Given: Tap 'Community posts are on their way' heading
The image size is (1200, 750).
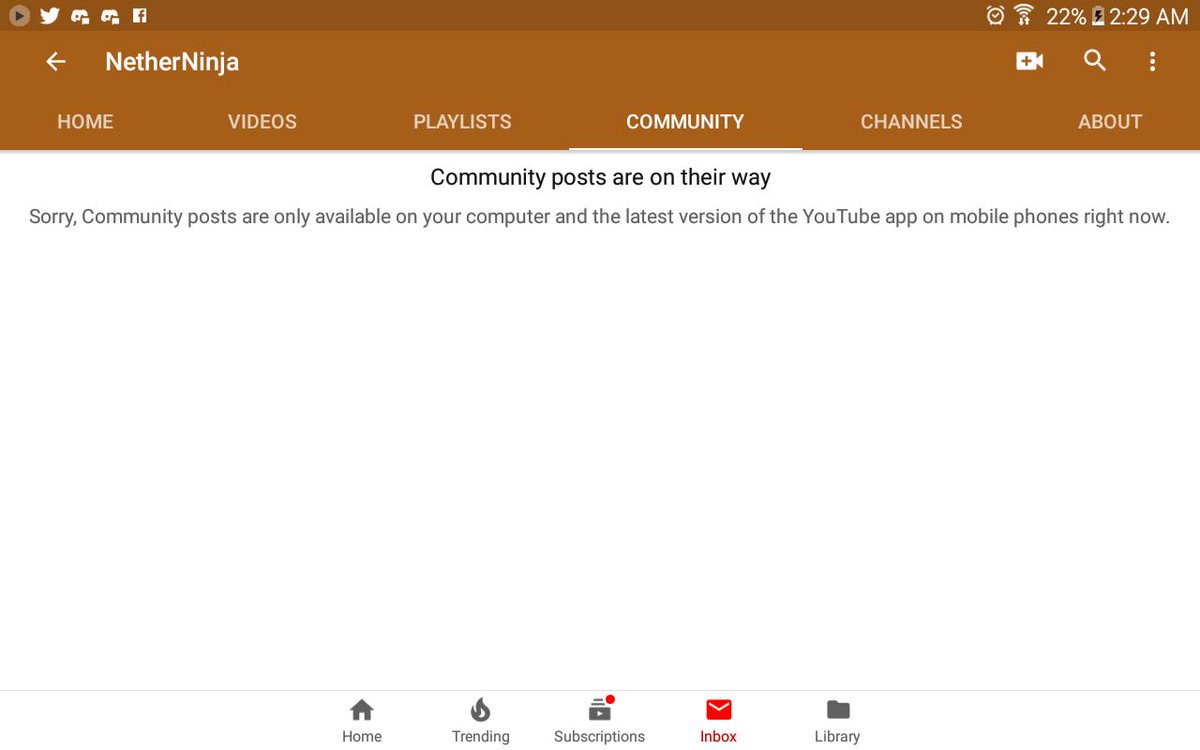Looking at the screenshot, I should [600, 178].
